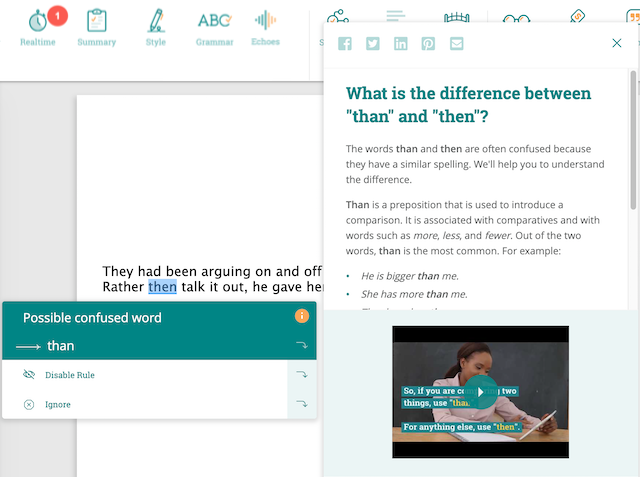Click the heading 'What is the difference between'
The width and height of the screenshot is (640, 477).
pyautogui.click(x=468, y=93)
